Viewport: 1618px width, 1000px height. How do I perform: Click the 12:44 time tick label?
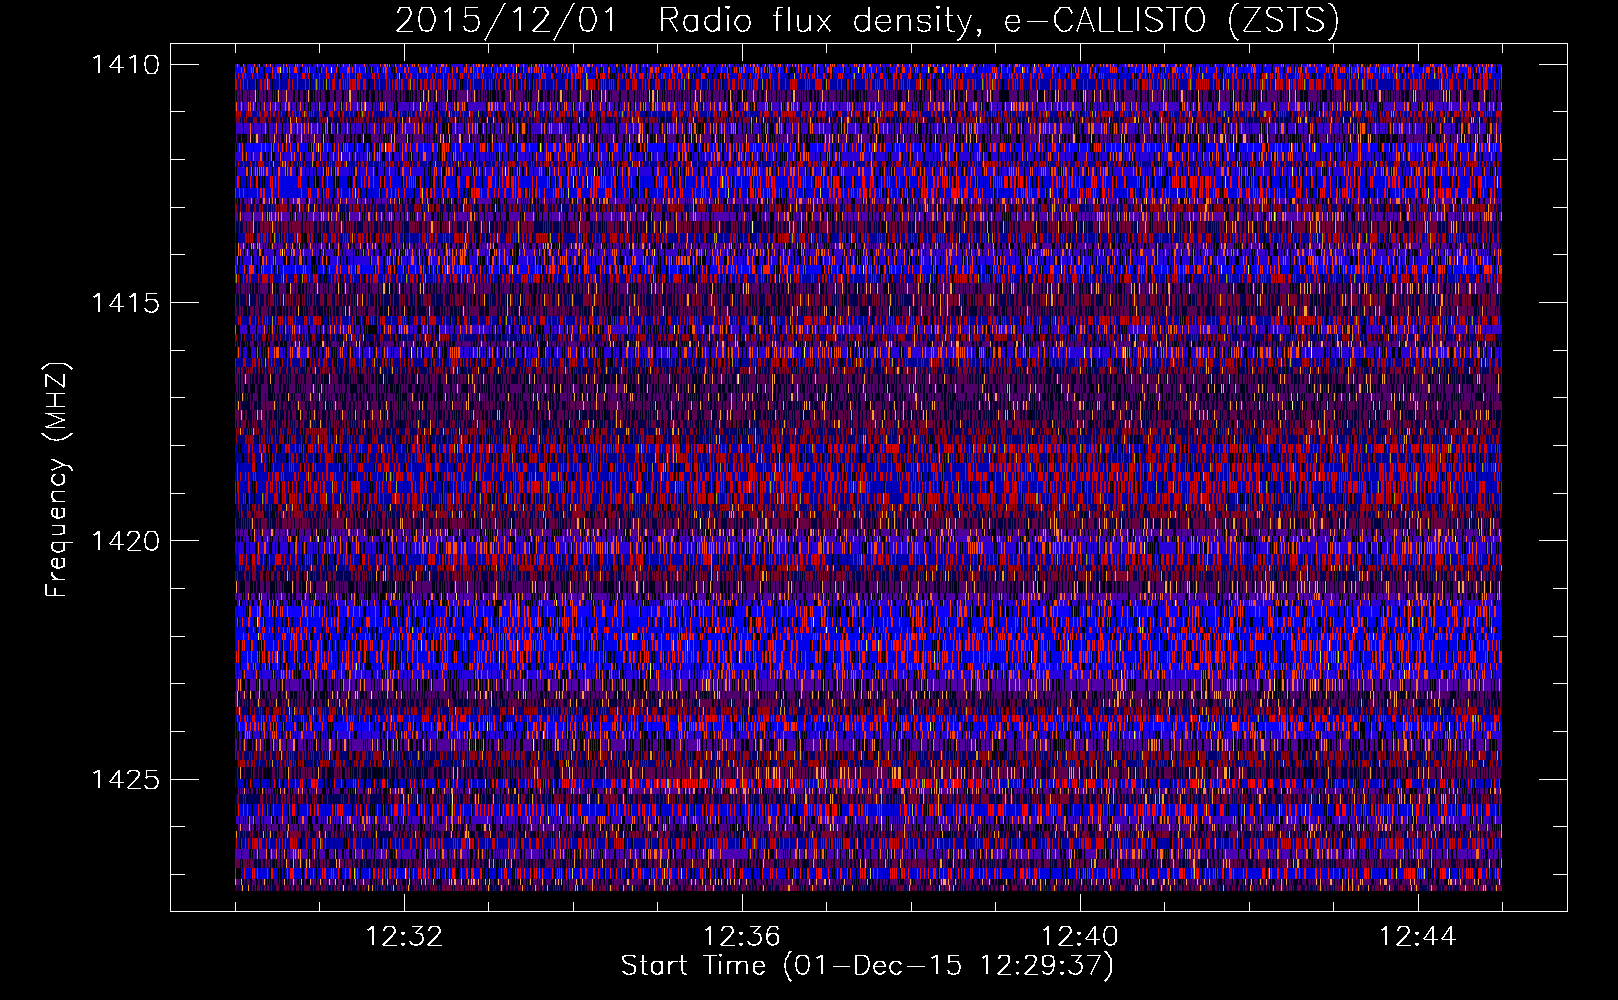pyautogui.click(x=1418, y=937)
